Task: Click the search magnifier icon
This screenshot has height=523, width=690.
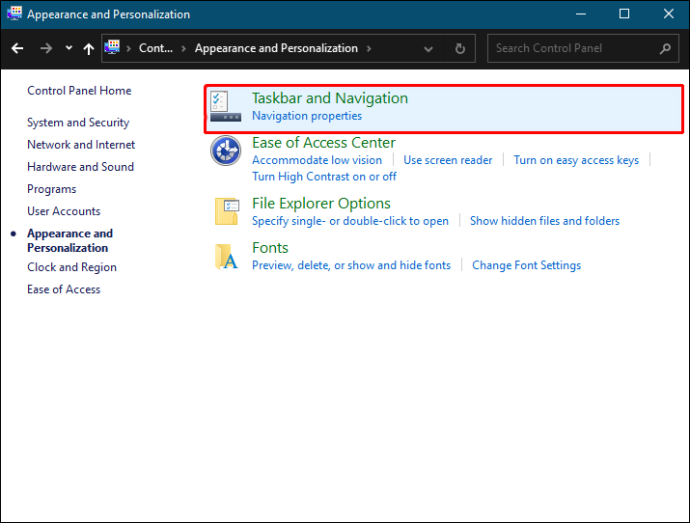Action: 665,48
